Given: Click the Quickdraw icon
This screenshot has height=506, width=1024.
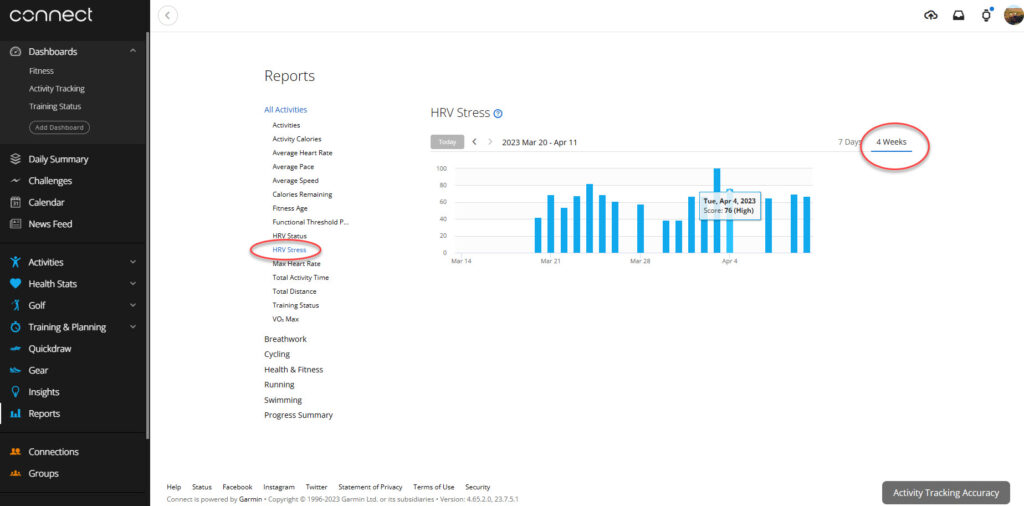Looking at the screenshot, I should (x=16, y=349).
